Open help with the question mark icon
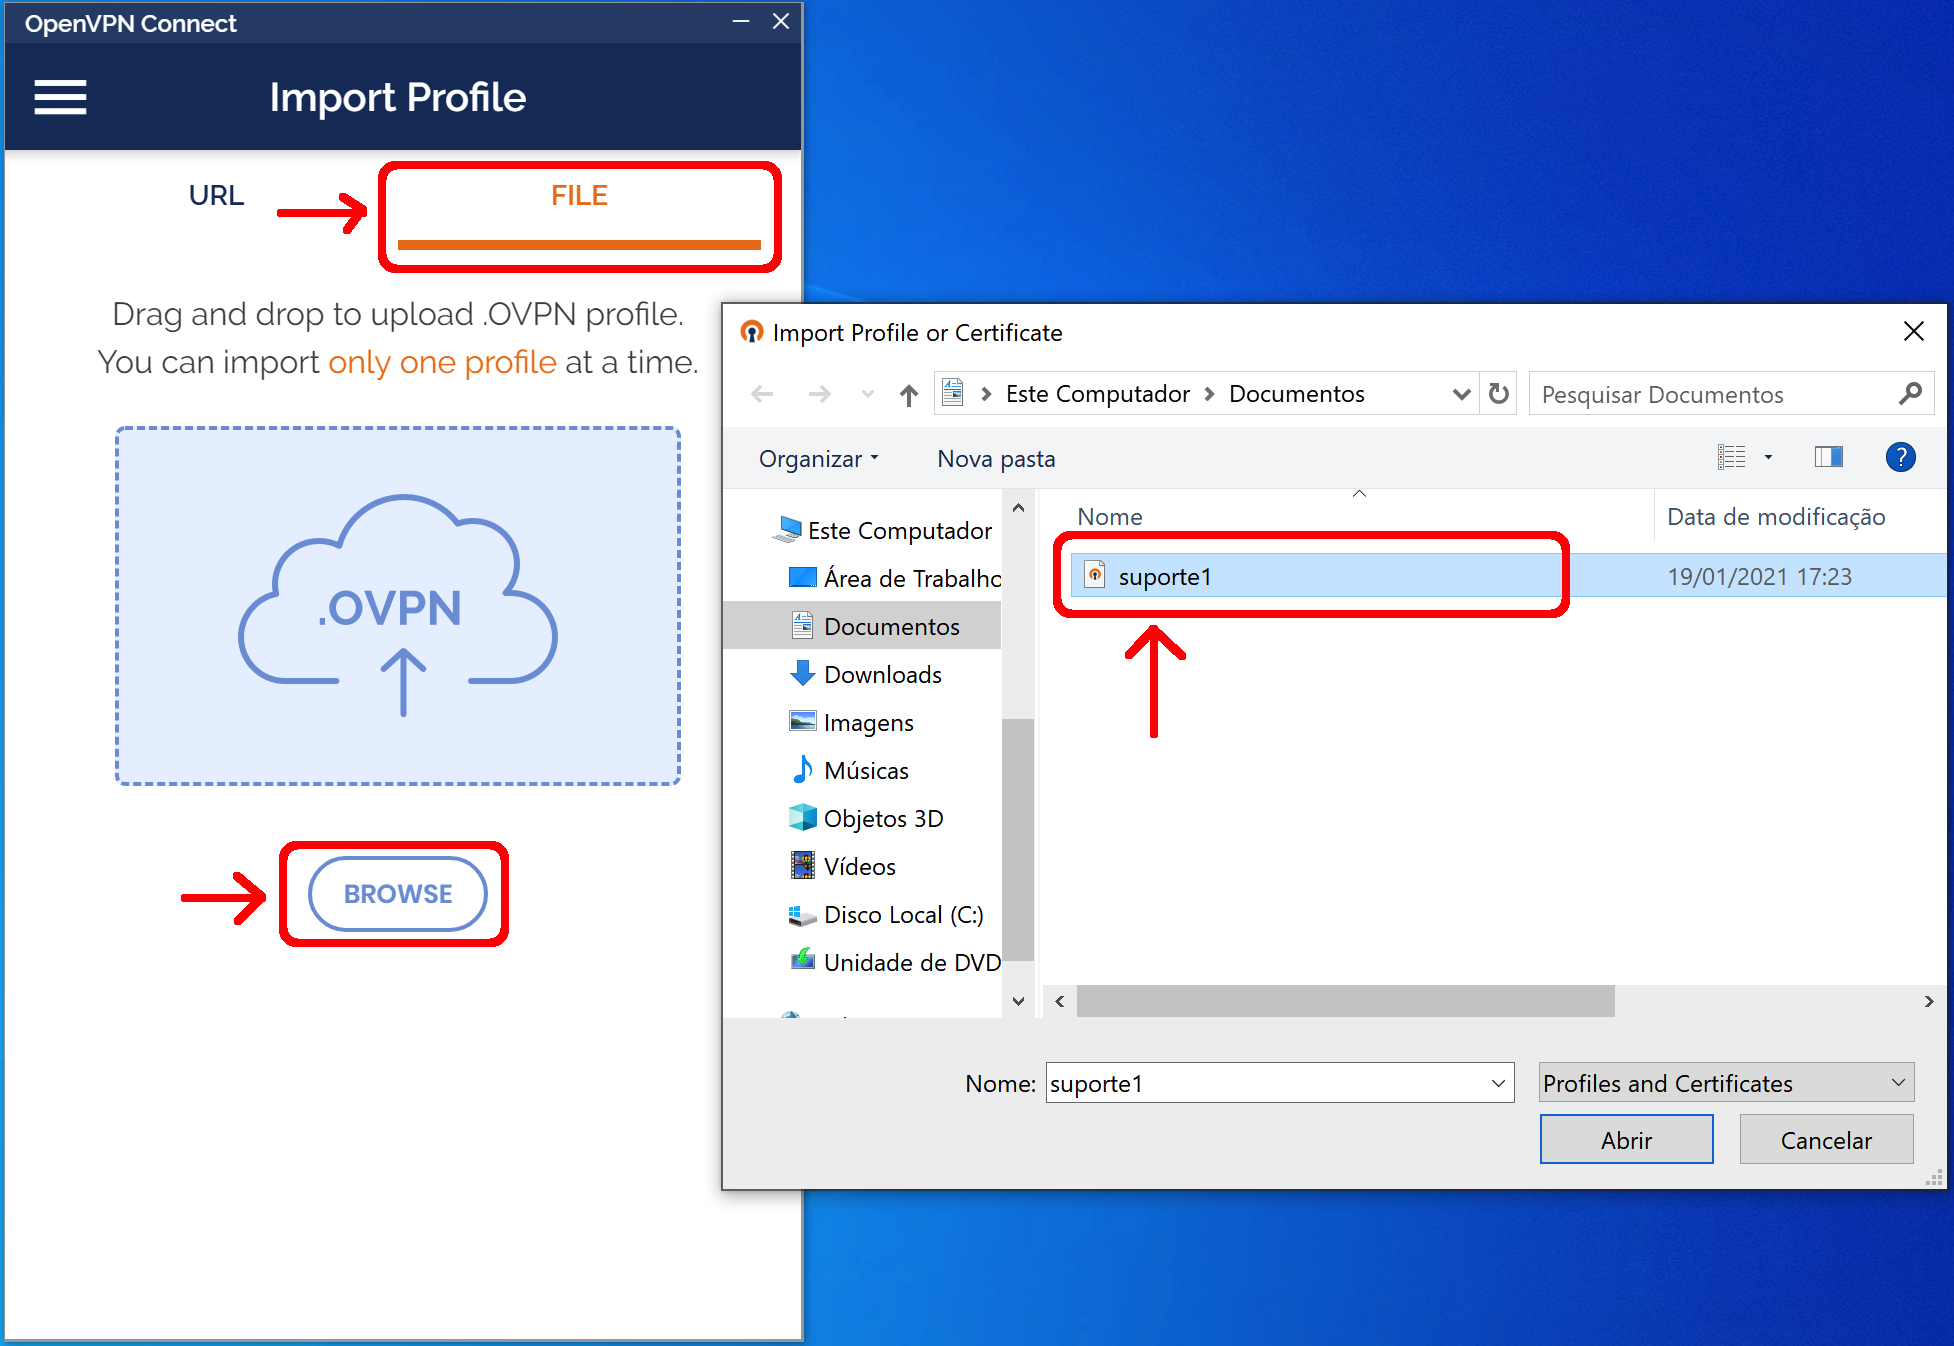Viewport: 1954px width, 1346px height. click(x=1900, y=457)
